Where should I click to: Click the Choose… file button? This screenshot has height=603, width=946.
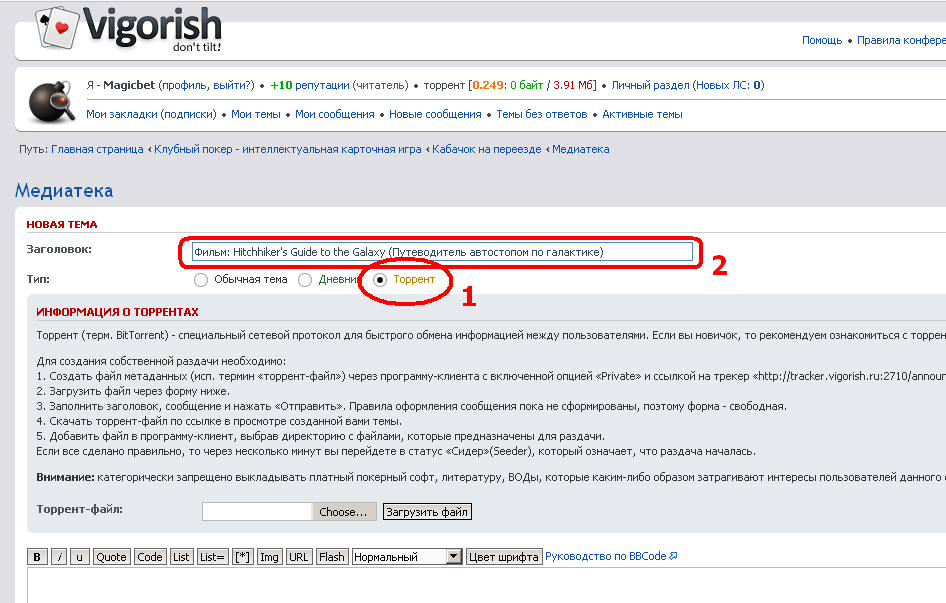click(x=343, y=512)
